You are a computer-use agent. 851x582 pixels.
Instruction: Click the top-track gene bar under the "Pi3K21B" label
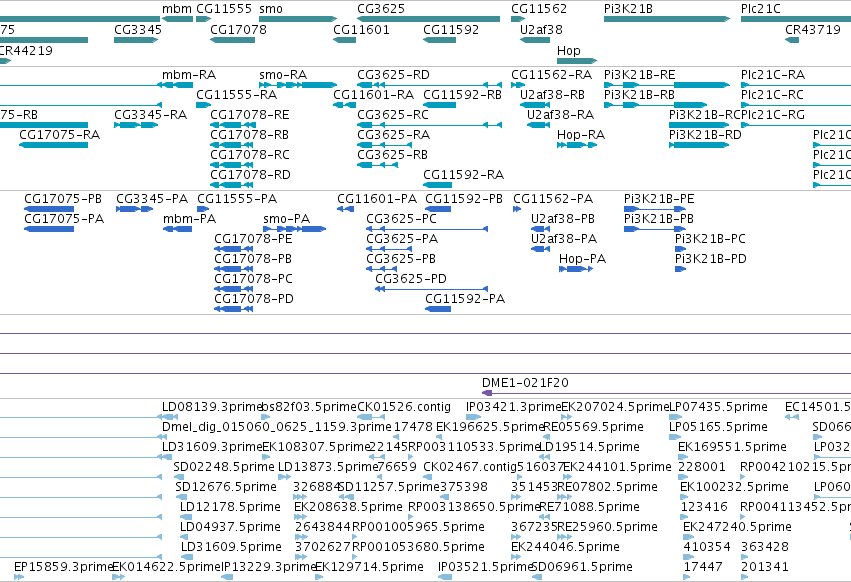[x=667, y=19]
